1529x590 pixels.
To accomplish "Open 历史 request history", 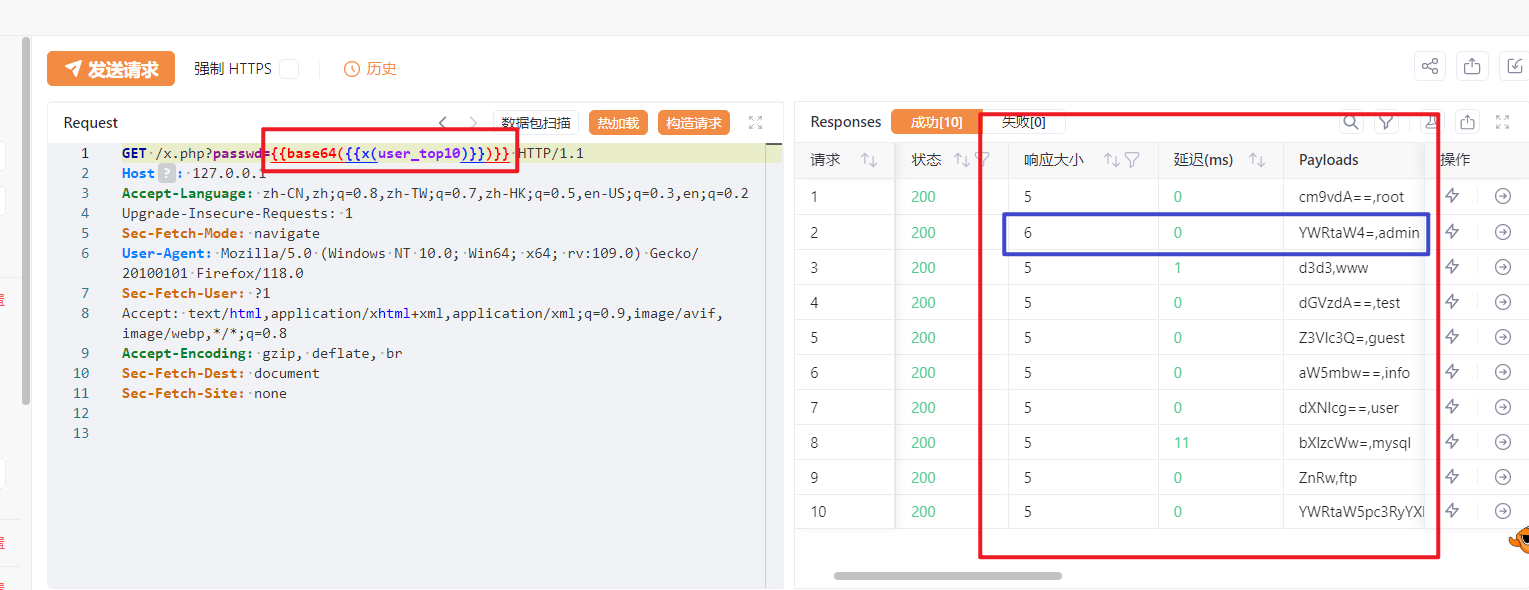I will (x=370, y=69).
